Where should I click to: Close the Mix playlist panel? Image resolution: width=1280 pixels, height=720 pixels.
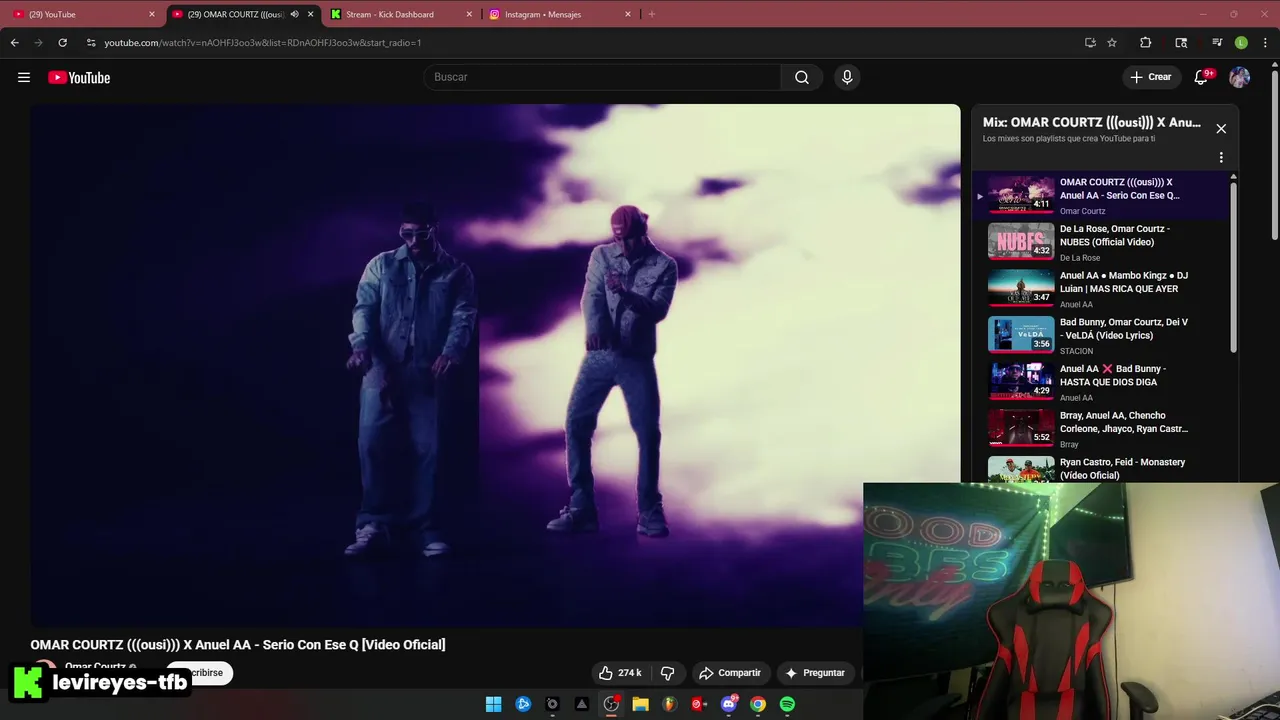1221,128
